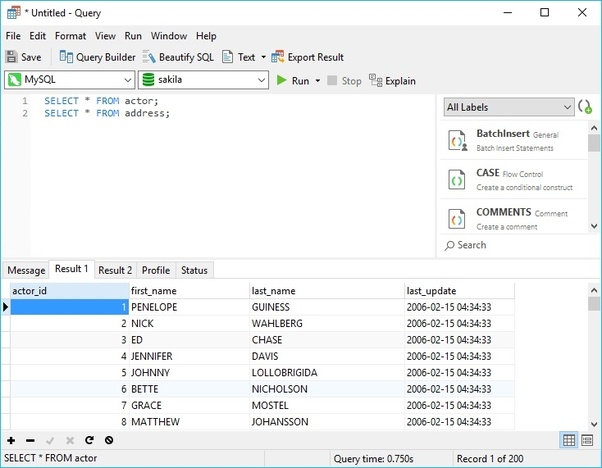Screen dimensions: 602x468
Task: Discard changes X icon
Action: 69,440
